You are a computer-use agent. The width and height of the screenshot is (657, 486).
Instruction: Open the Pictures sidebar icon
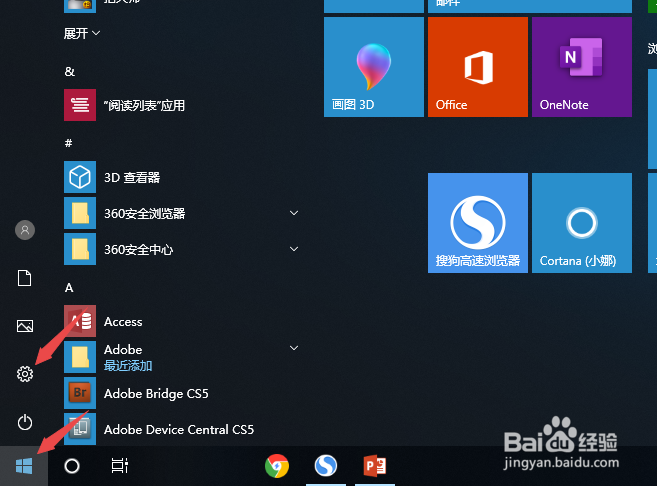tap(25, 326)
